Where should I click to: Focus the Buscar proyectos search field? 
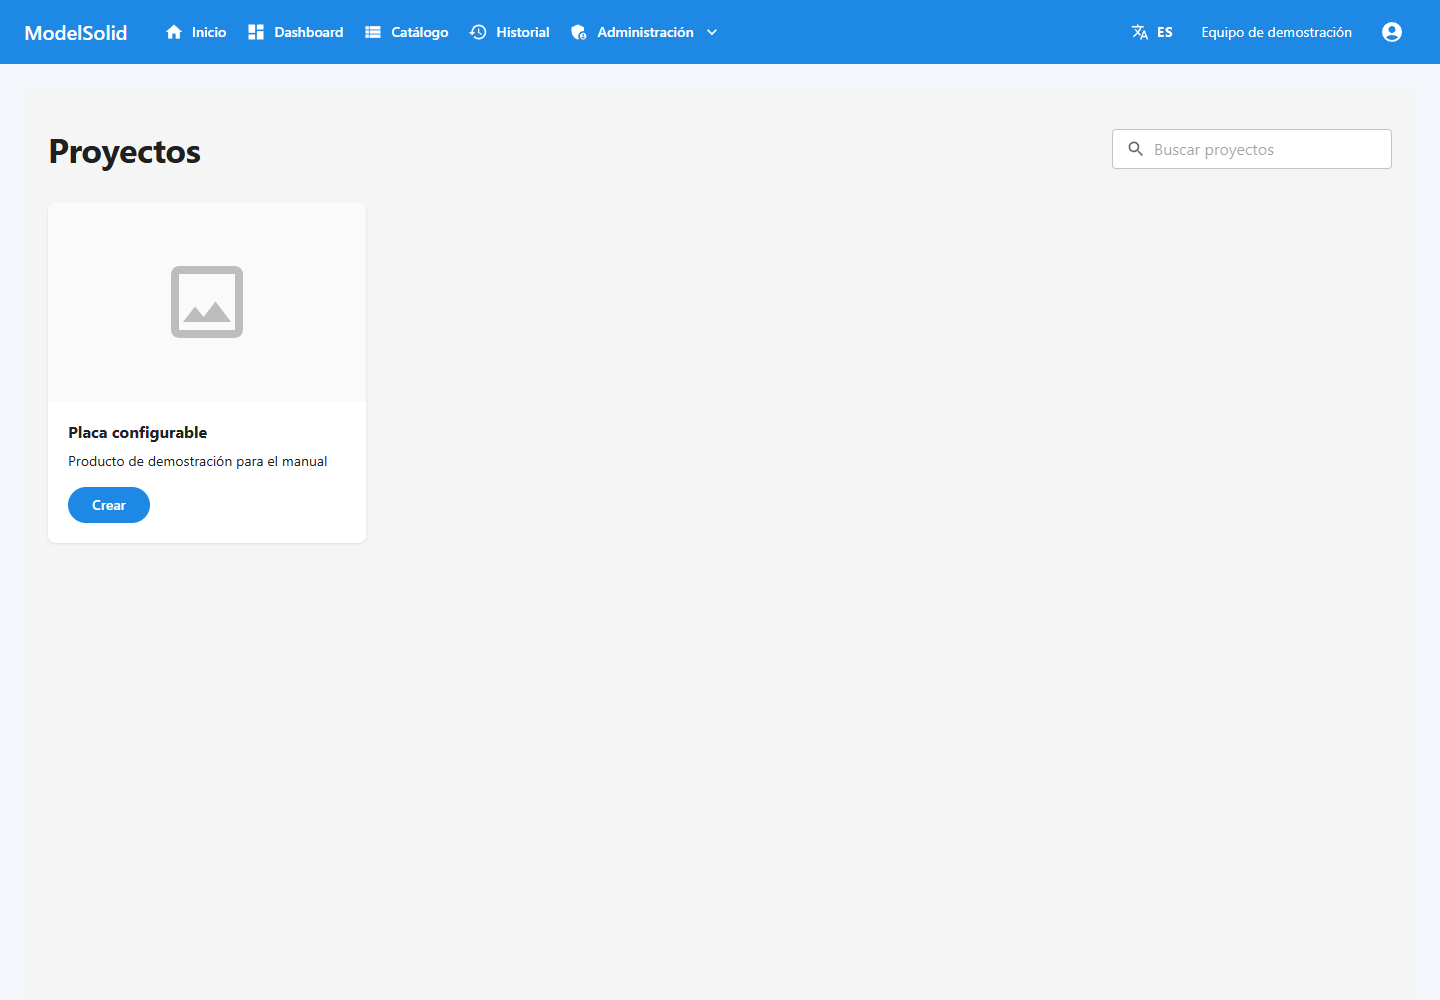(1252, 149)
